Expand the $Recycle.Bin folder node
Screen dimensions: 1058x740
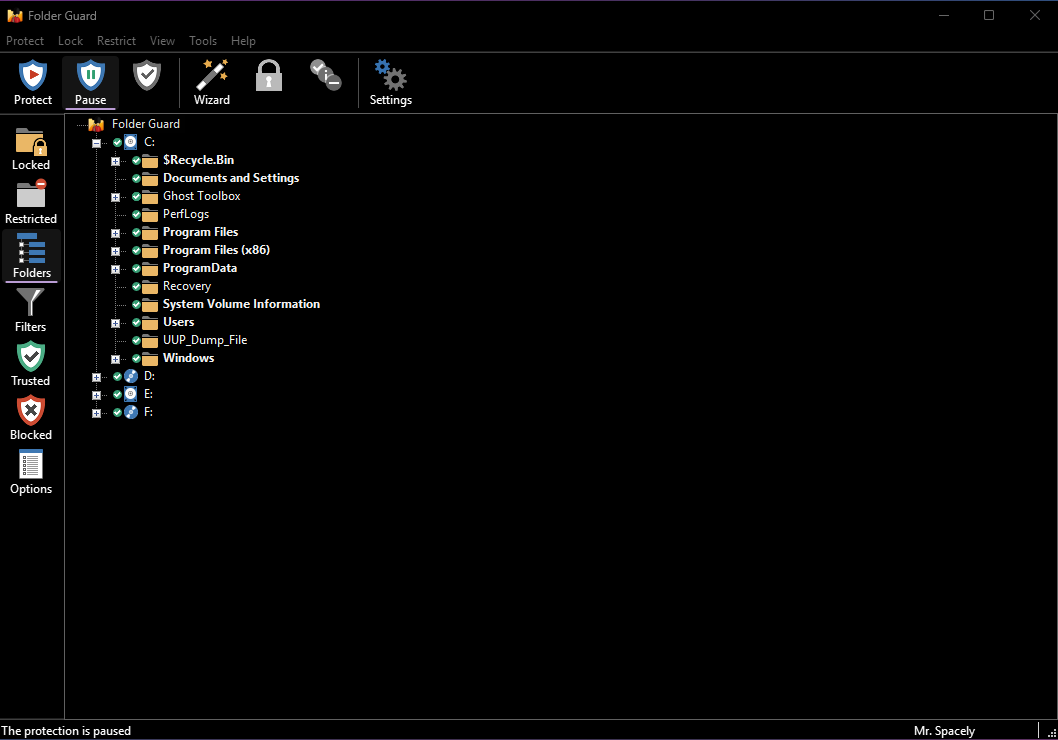pos(115,161)
